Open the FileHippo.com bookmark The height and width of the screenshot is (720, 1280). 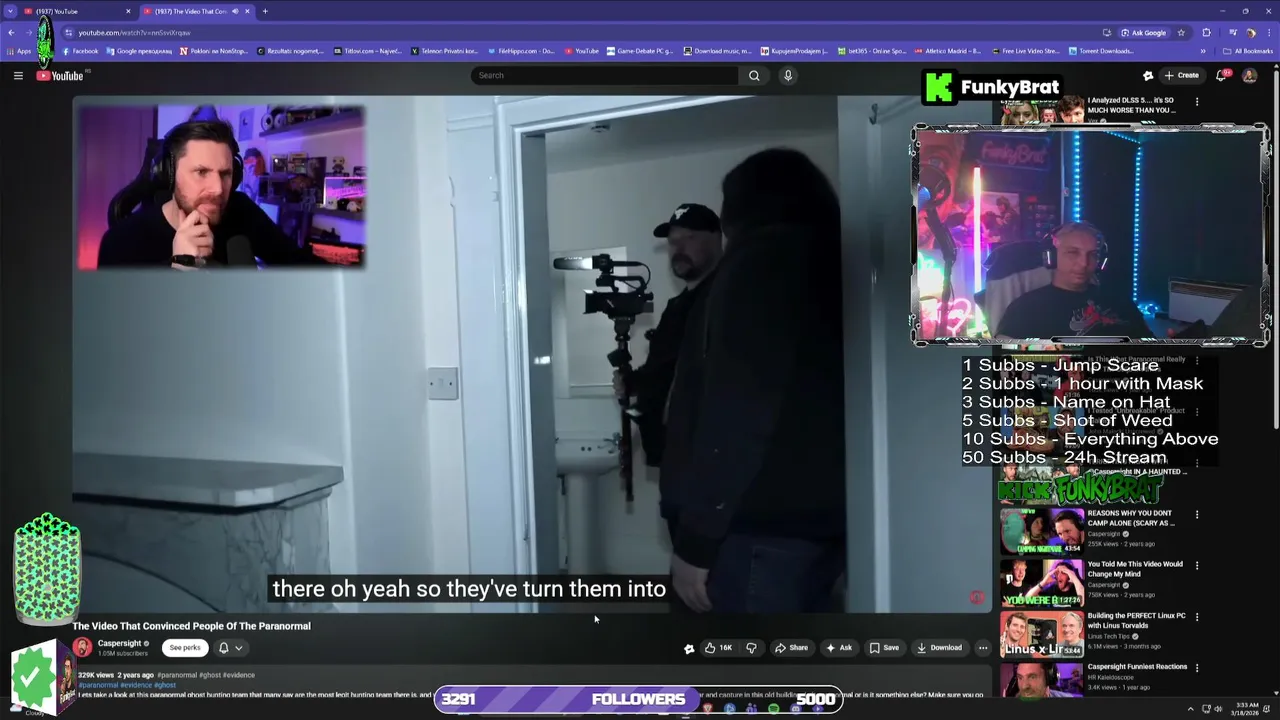coord(520,51)
